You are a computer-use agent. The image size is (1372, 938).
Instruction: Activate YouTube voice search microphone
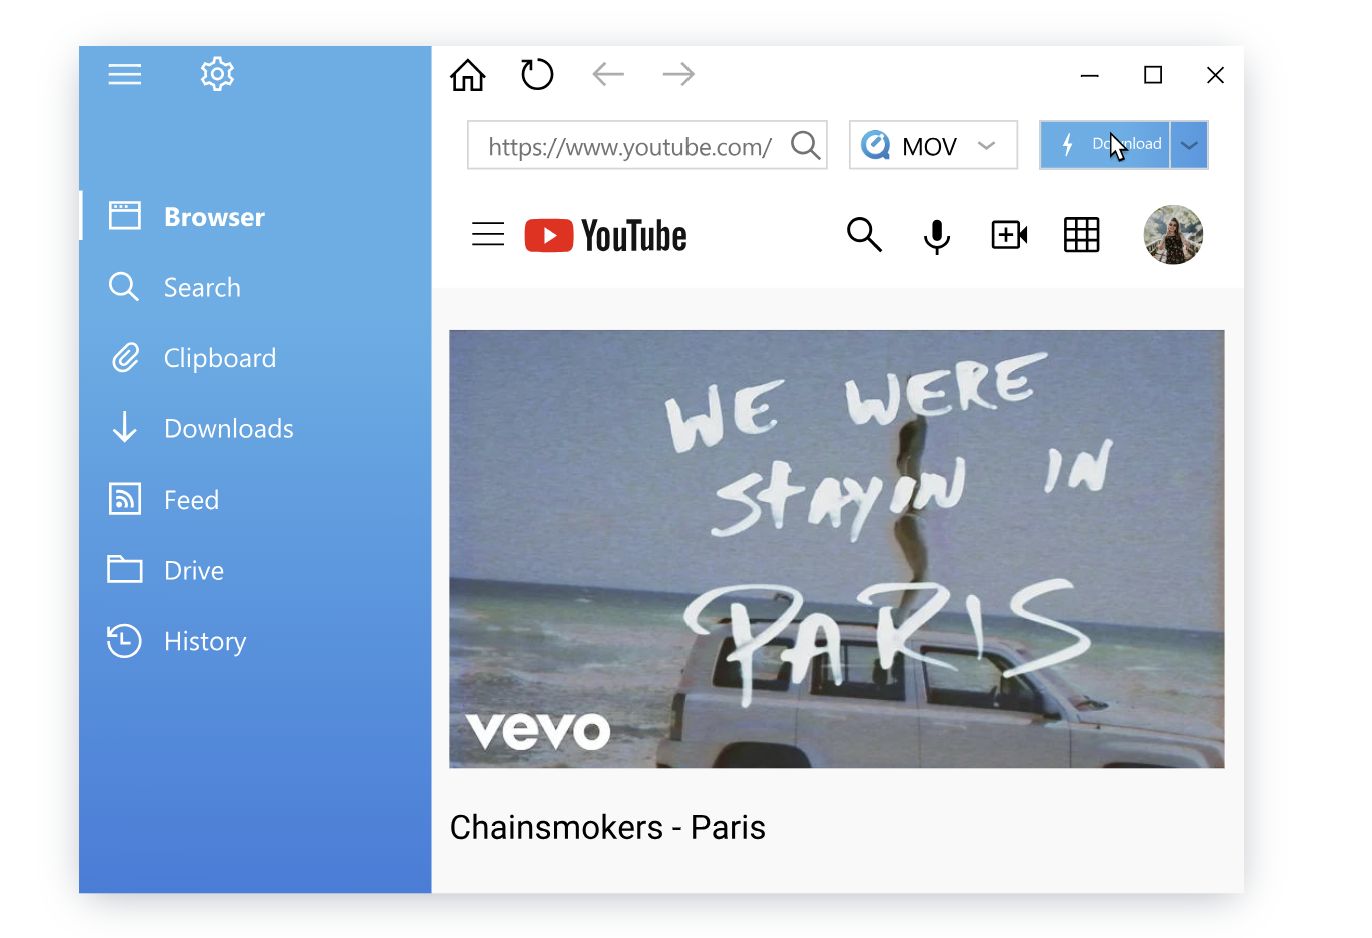click(937, 236)
